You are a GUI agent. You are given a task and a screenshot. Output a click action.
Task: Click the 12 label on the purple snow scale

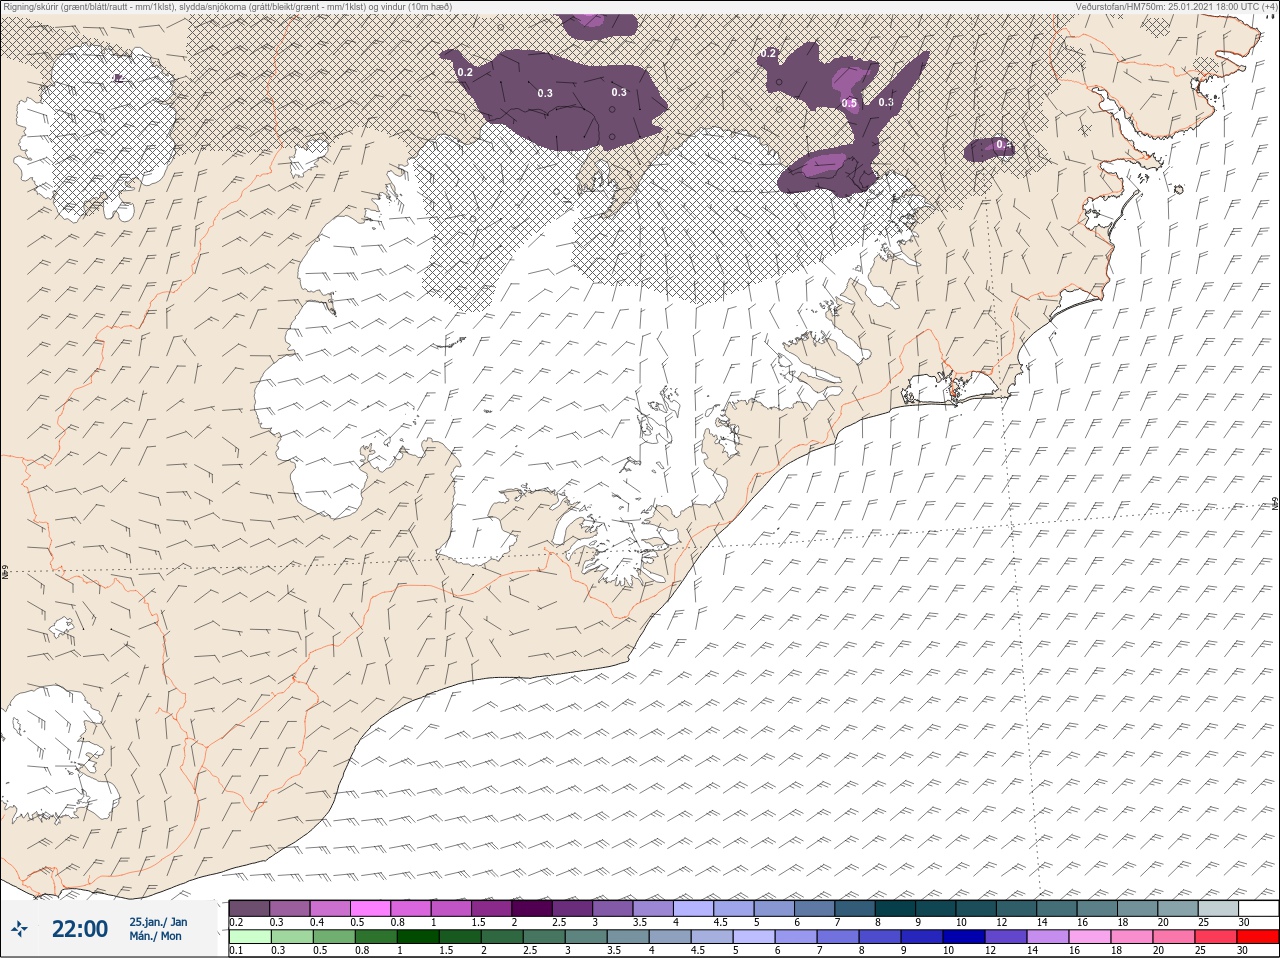[1002, 922]
